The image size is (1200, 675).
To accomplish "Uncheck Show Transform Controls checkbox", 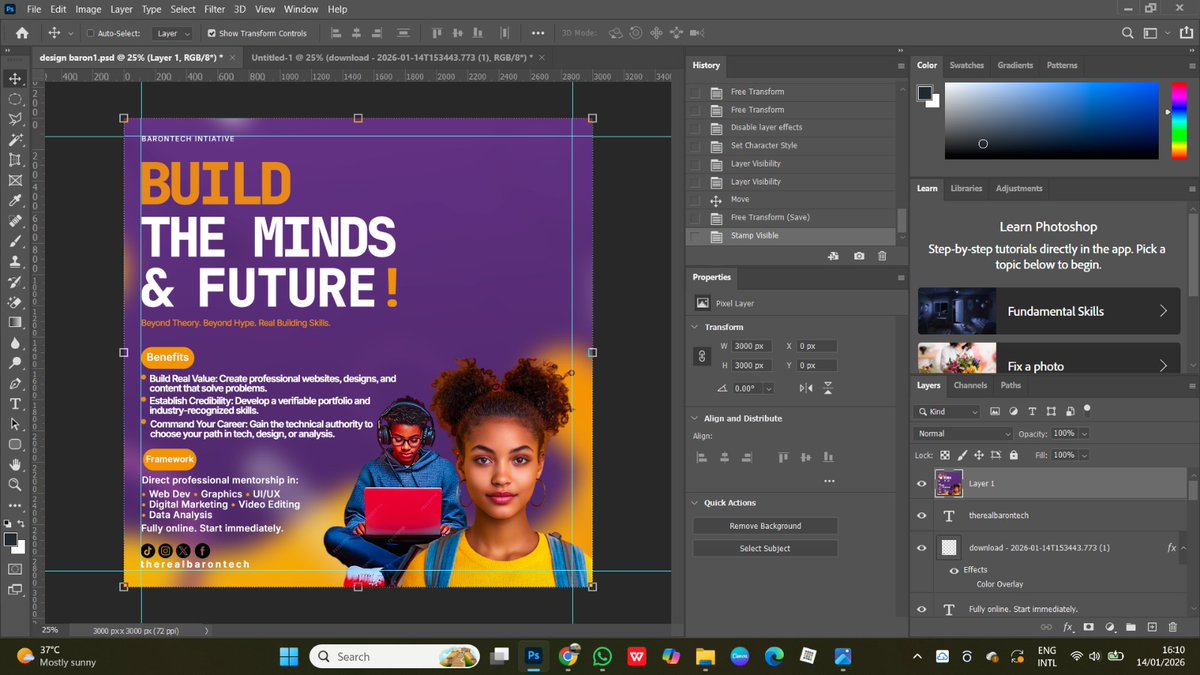I will click(x=211, y=33).
